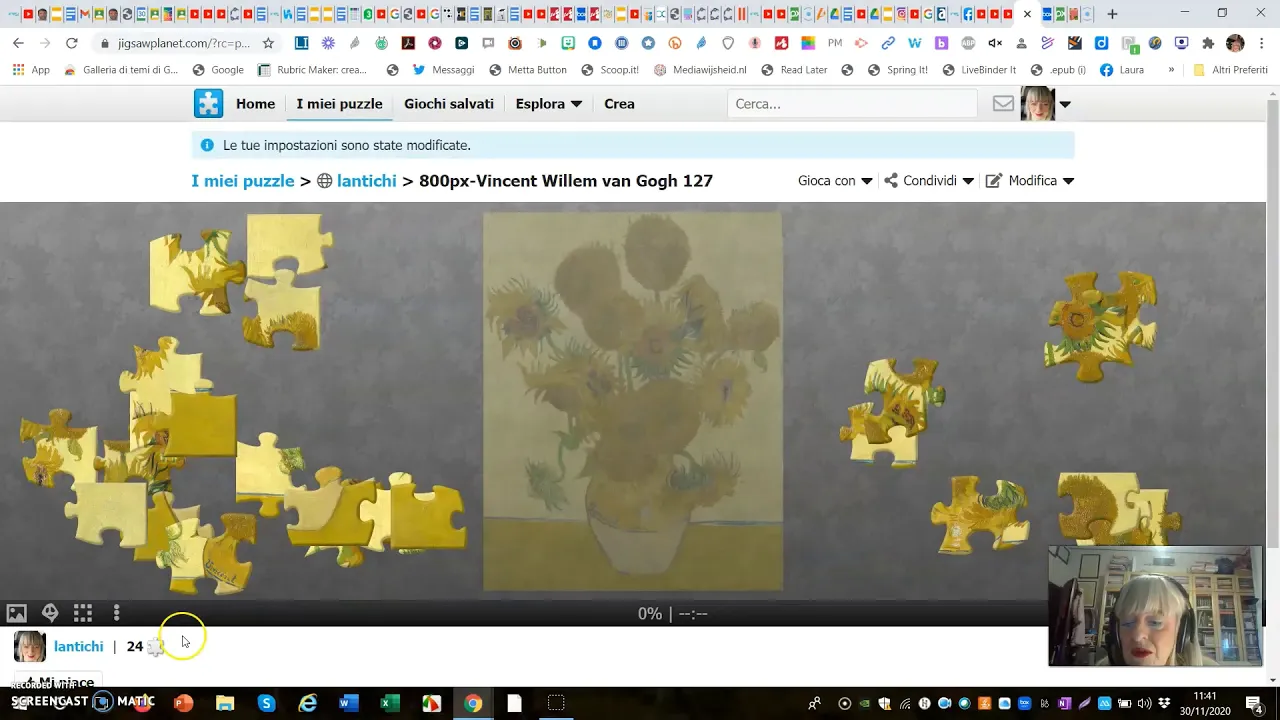Click the globe icon next to lantichi
1280x720 pixels.
point(324,181)
